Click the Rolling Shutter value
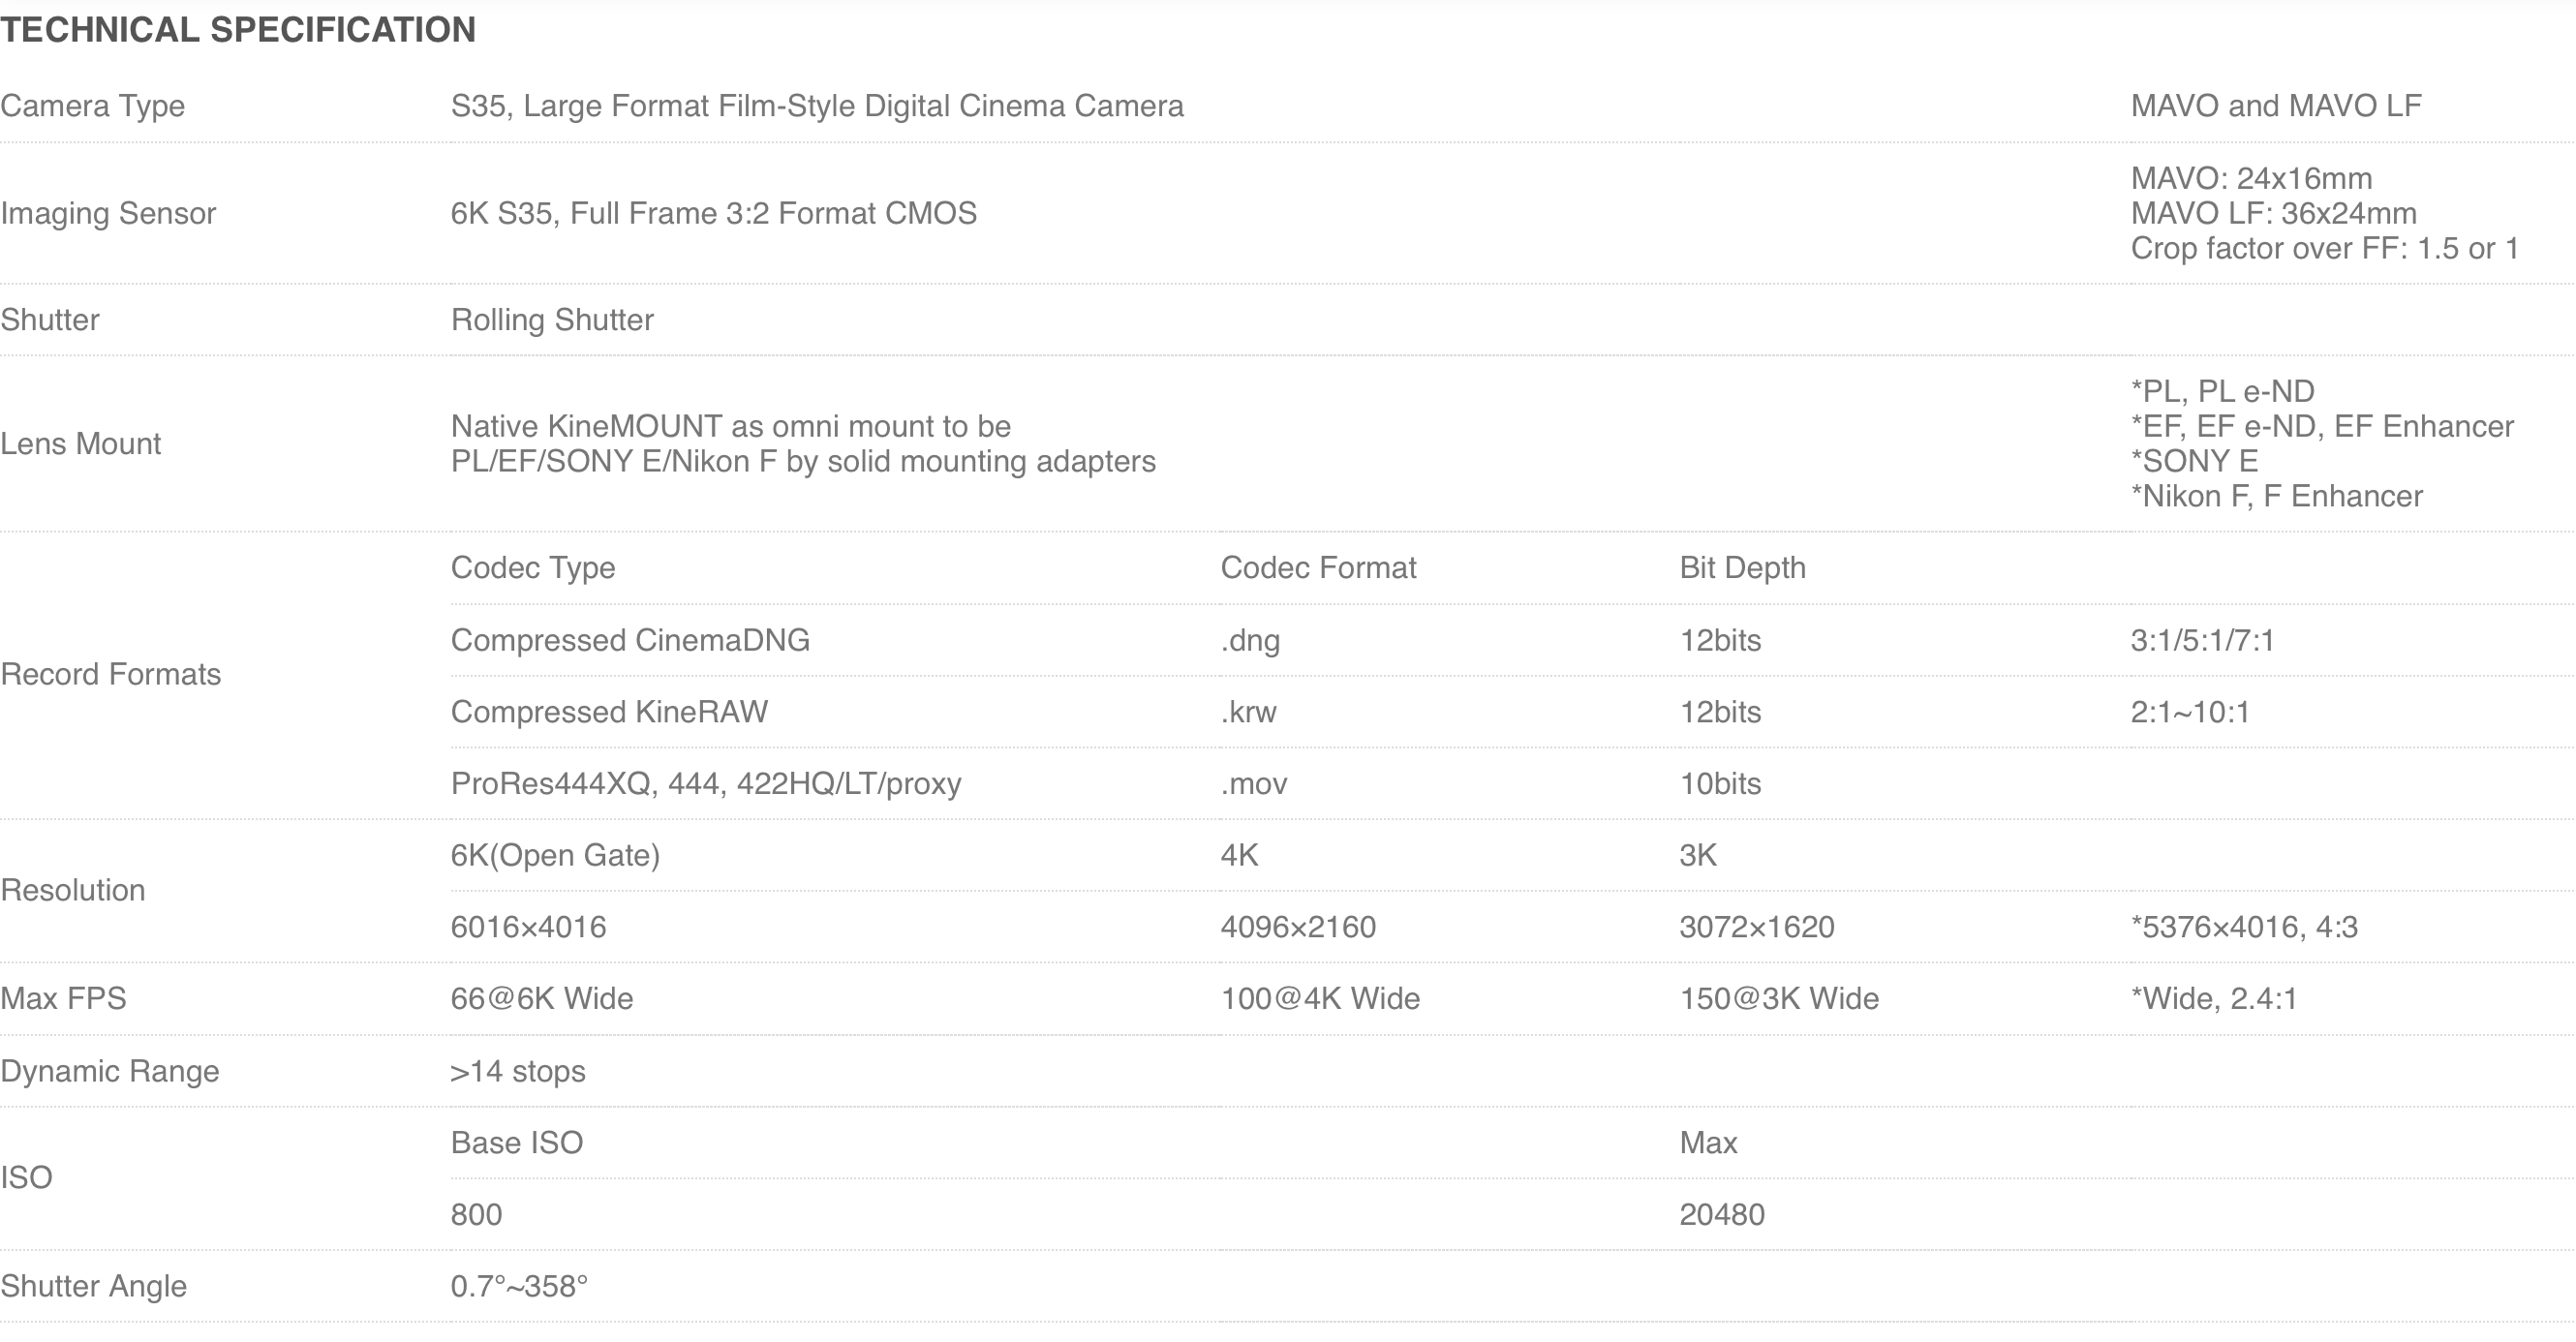 tap(552, 320)
